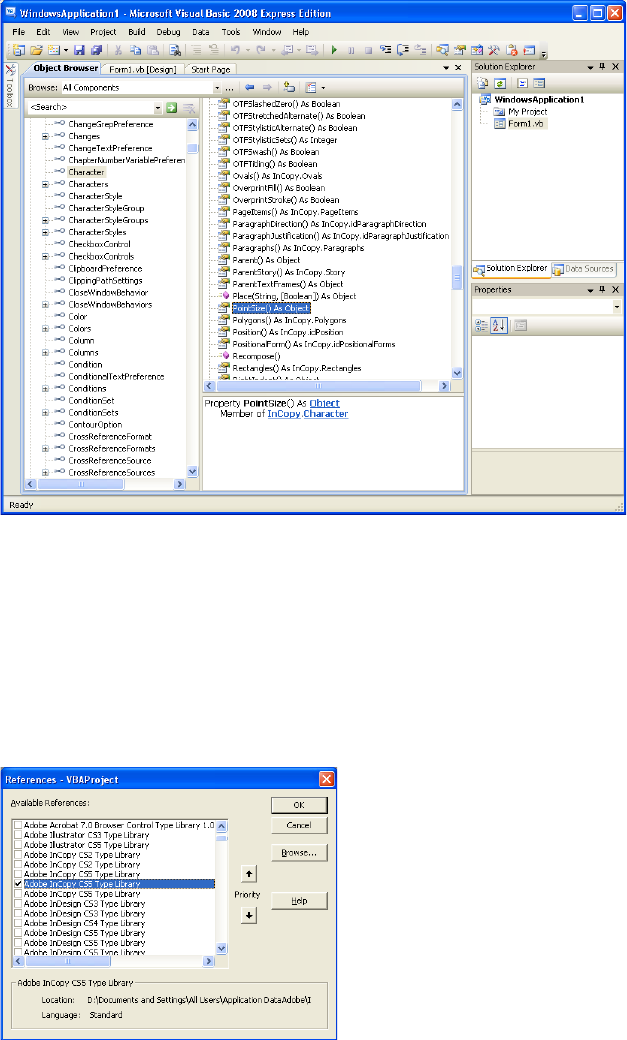The width and height of the screenshot is (627, 1040).
Task: Open the Object Browser Settings dropdown
Action: pos(323,88)
